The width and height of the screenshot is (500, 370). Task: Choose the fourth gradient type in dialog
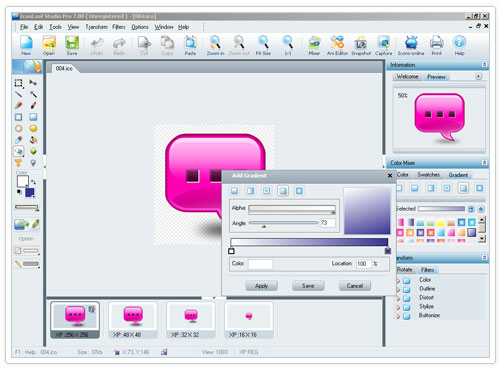click(283, 191)
